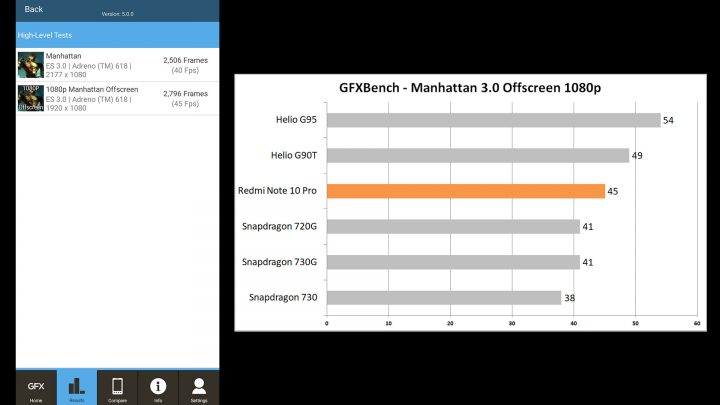This screenshot has height=405, width=720.
Task: Select the Manhattan test title text
Action: click(63, 56)
